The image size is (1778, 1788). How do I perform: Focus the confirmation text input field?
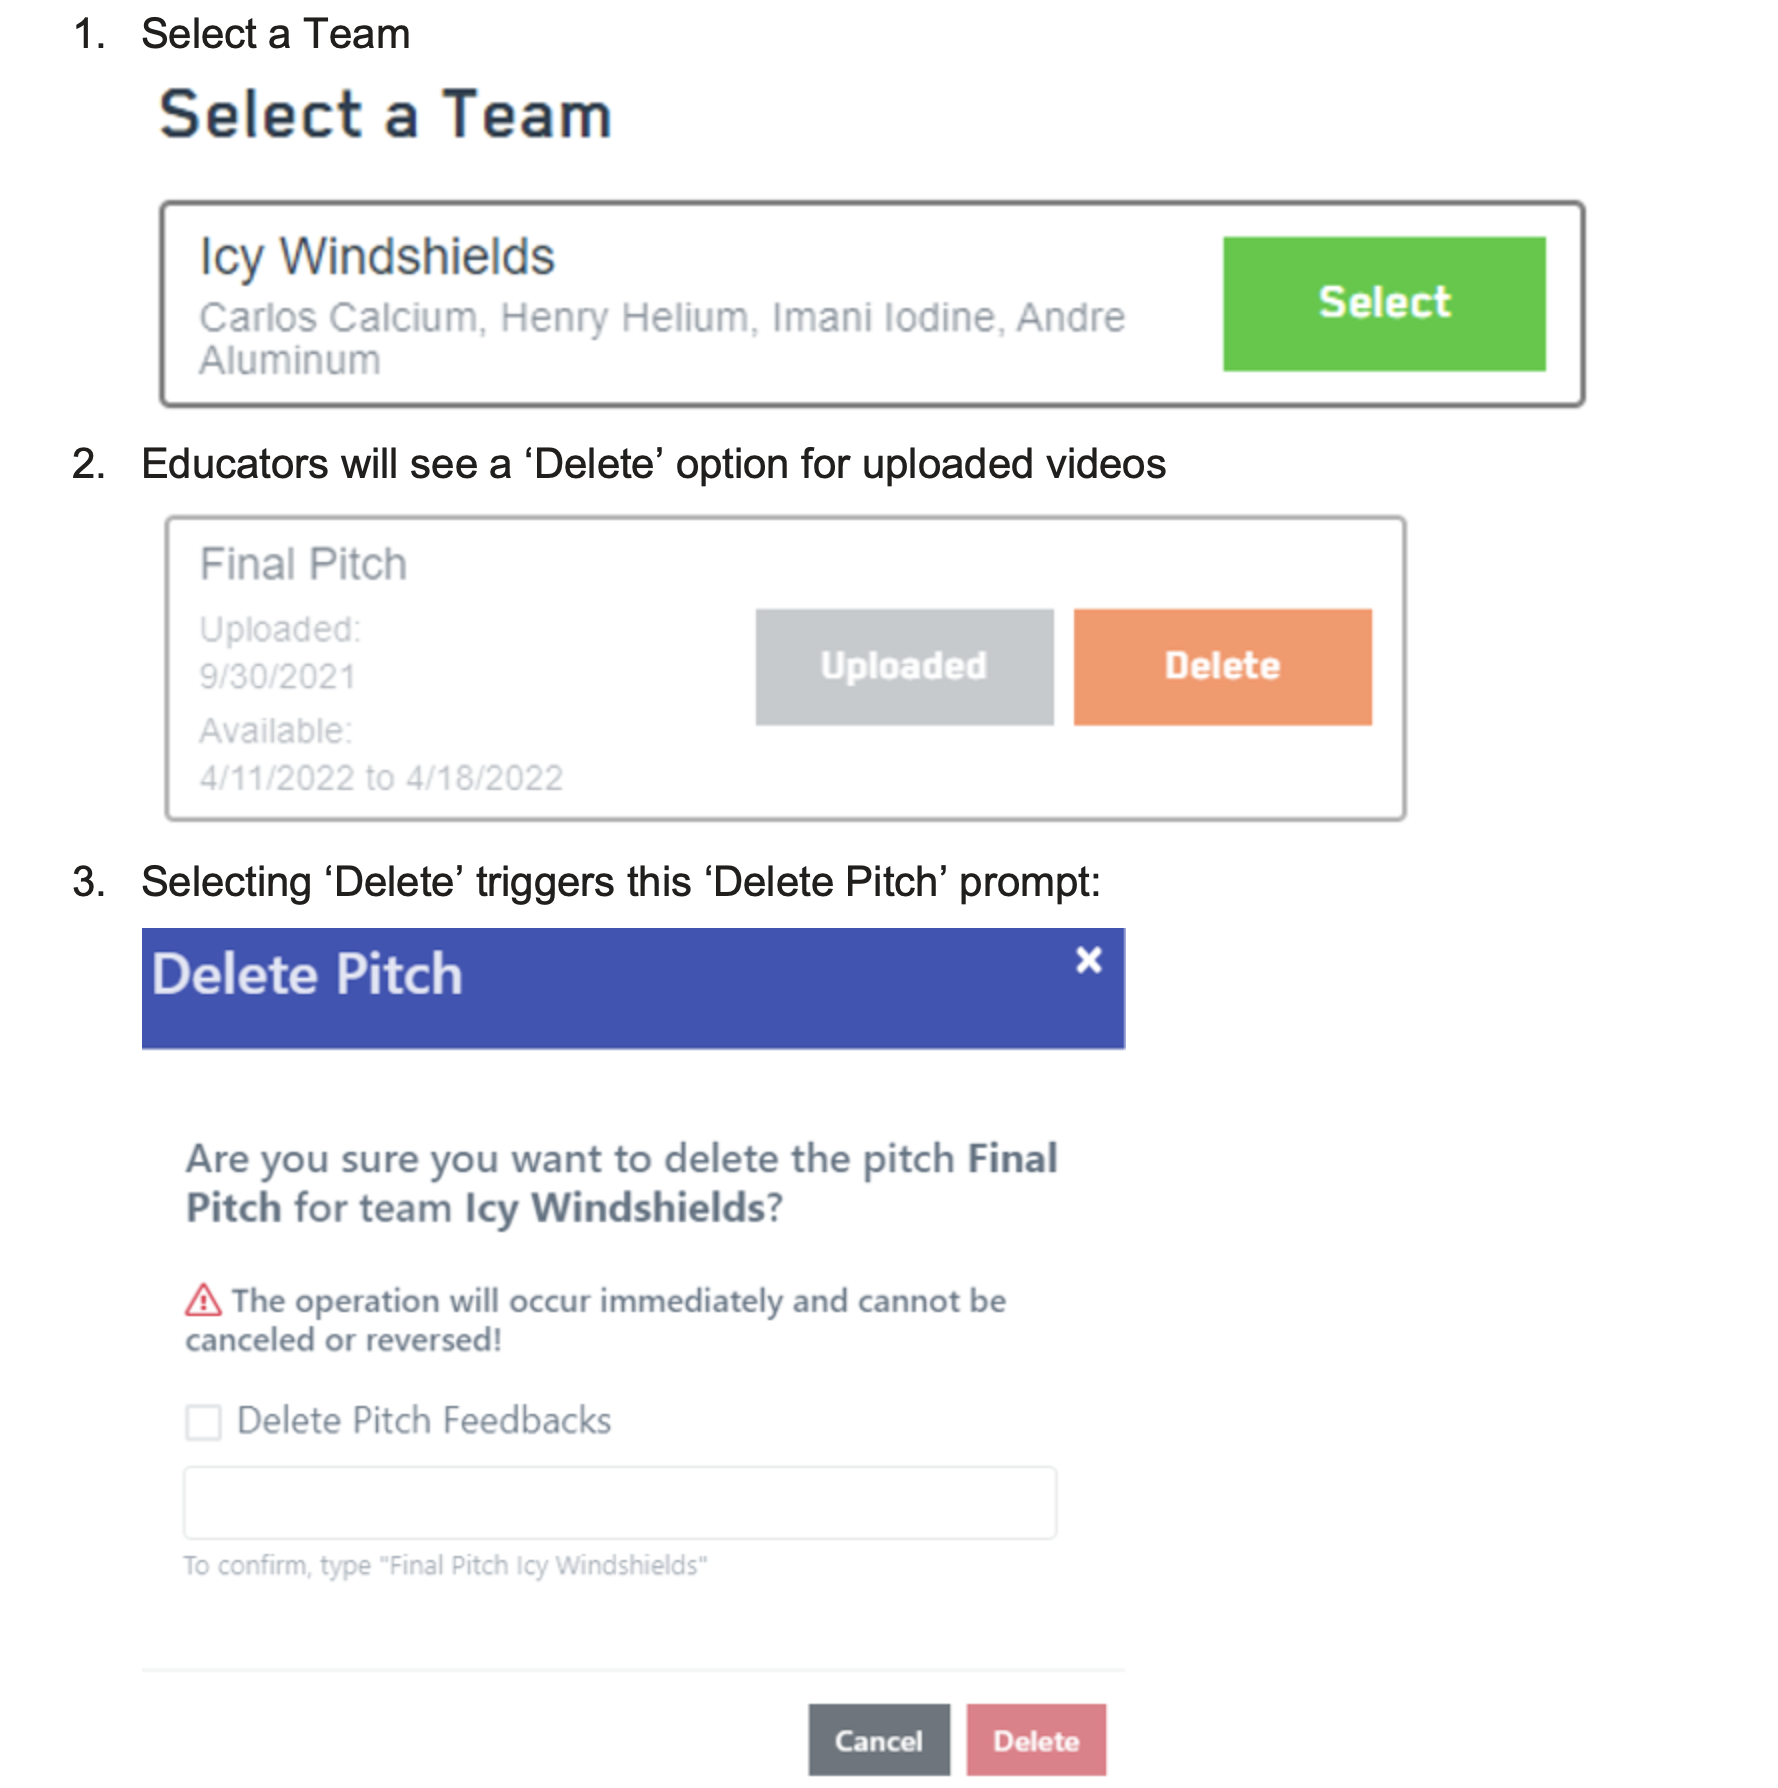pos(619,1503)
